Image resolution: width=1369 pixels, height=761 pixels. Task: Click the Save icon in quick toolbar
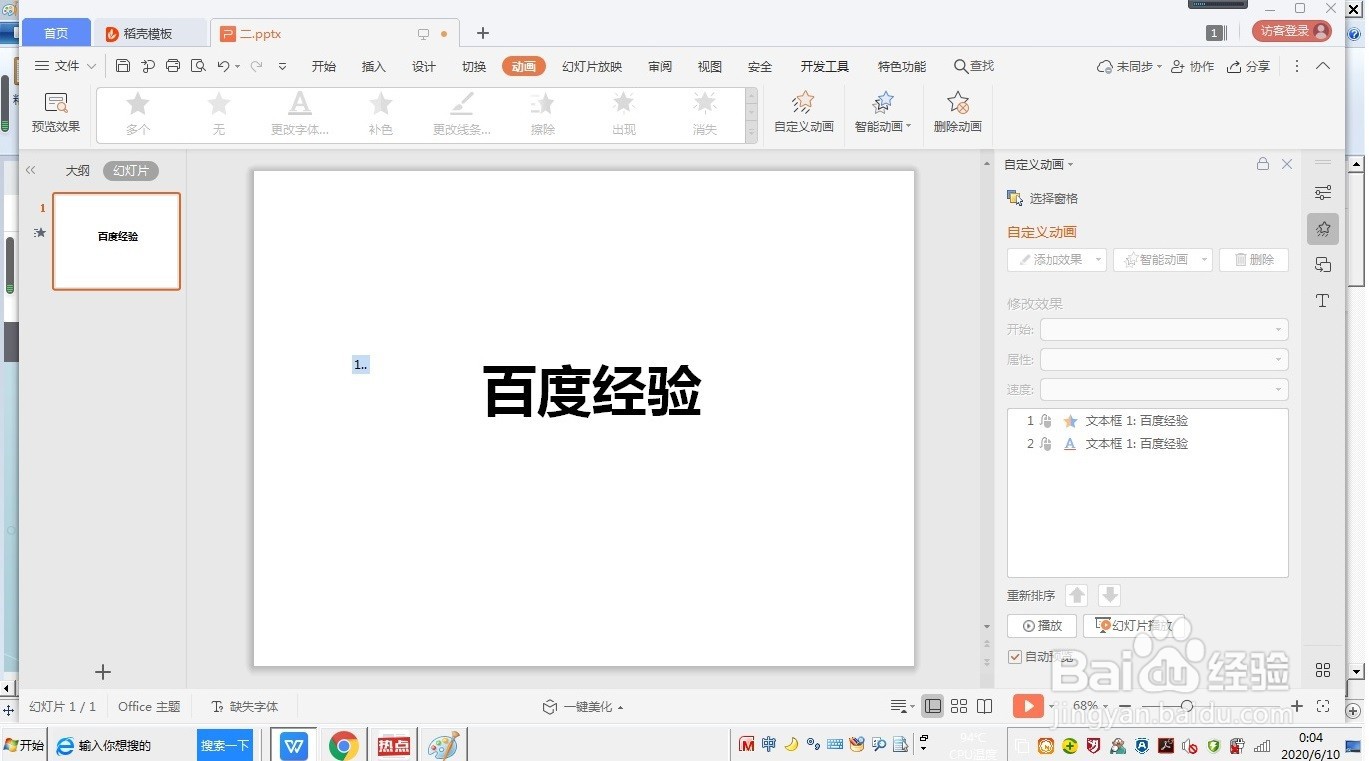coord(123,66)
